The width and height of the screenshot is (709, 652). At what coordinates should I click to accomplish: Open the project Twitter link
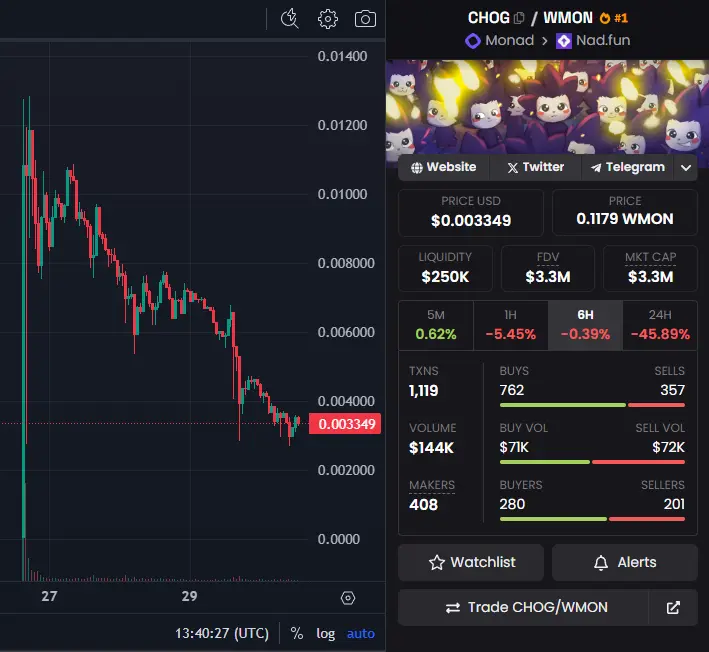[x=535, y=167]
